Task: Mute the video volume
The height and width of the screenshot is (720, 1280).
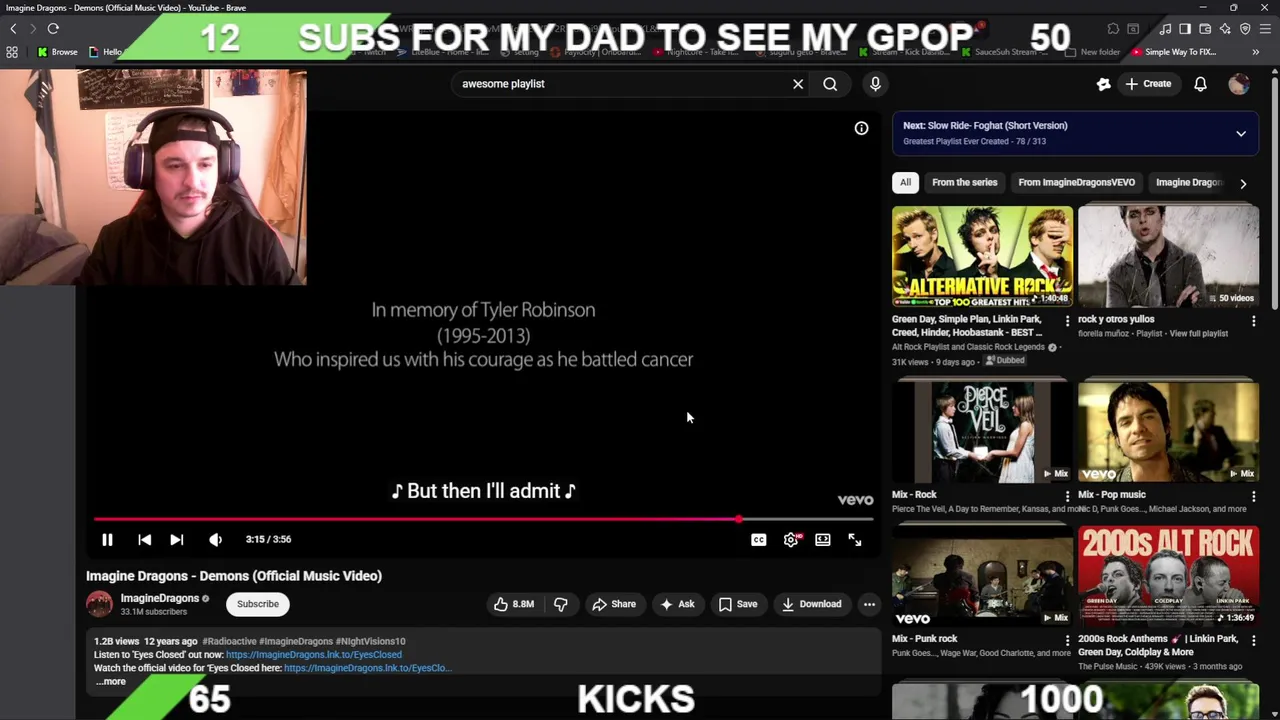Action: tap(215, 539)
